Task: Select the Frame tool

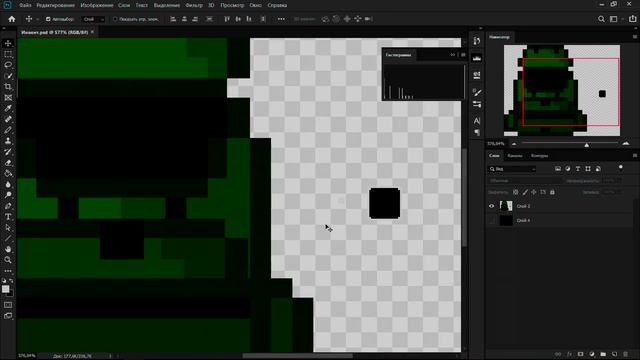Action: (8, 98)
